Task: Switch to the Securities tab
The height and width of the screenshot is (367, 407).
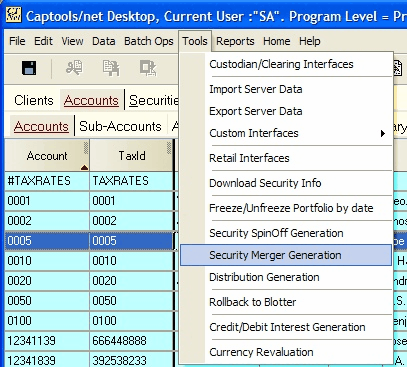Action: coord(154,100)
